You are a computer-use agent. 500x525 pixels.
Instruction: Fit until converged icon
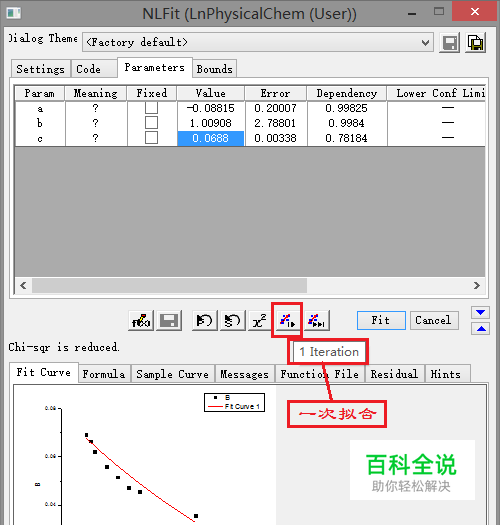(x=317, y=321)
